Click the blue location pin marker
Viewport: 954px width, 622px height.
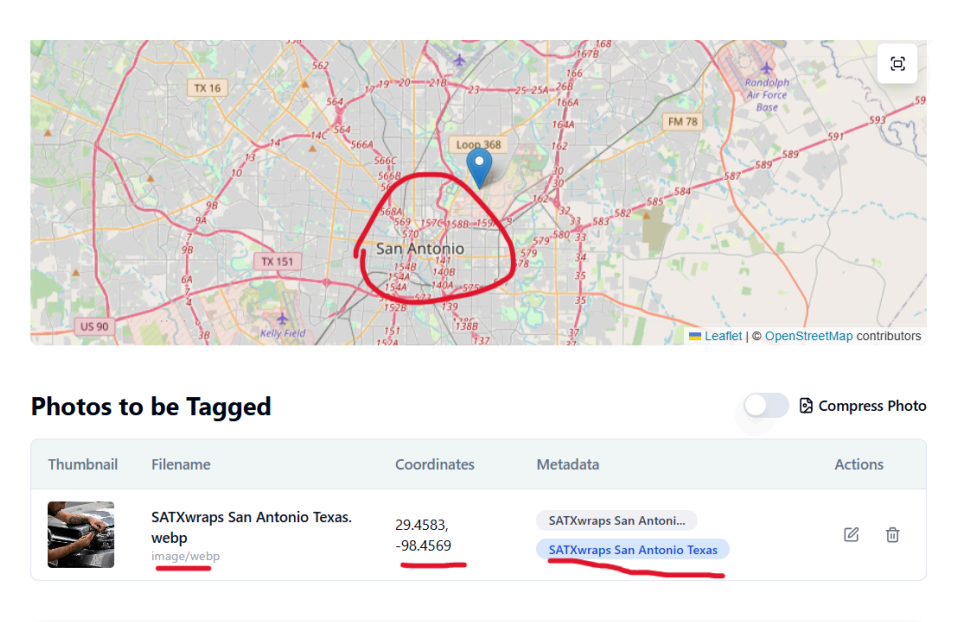480,168
